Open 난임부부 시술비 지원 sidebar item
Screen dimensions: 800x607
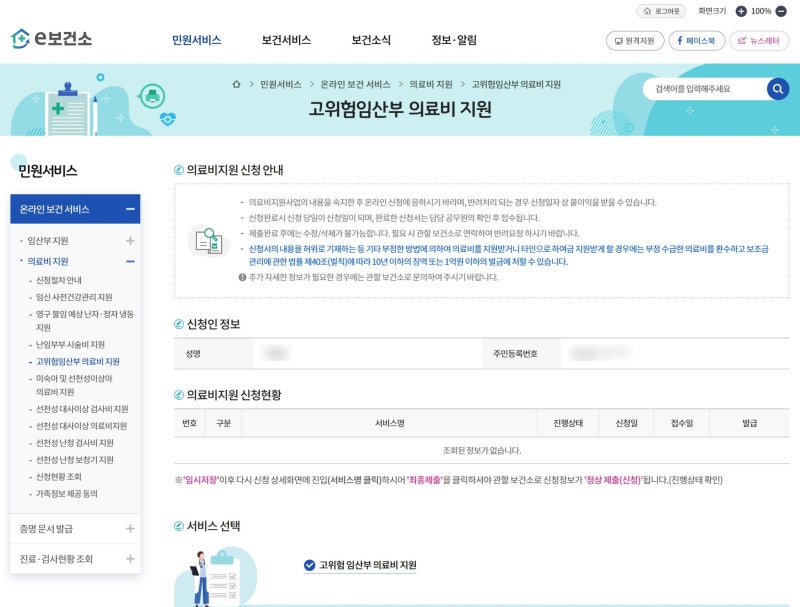click(x=70, y=344)
